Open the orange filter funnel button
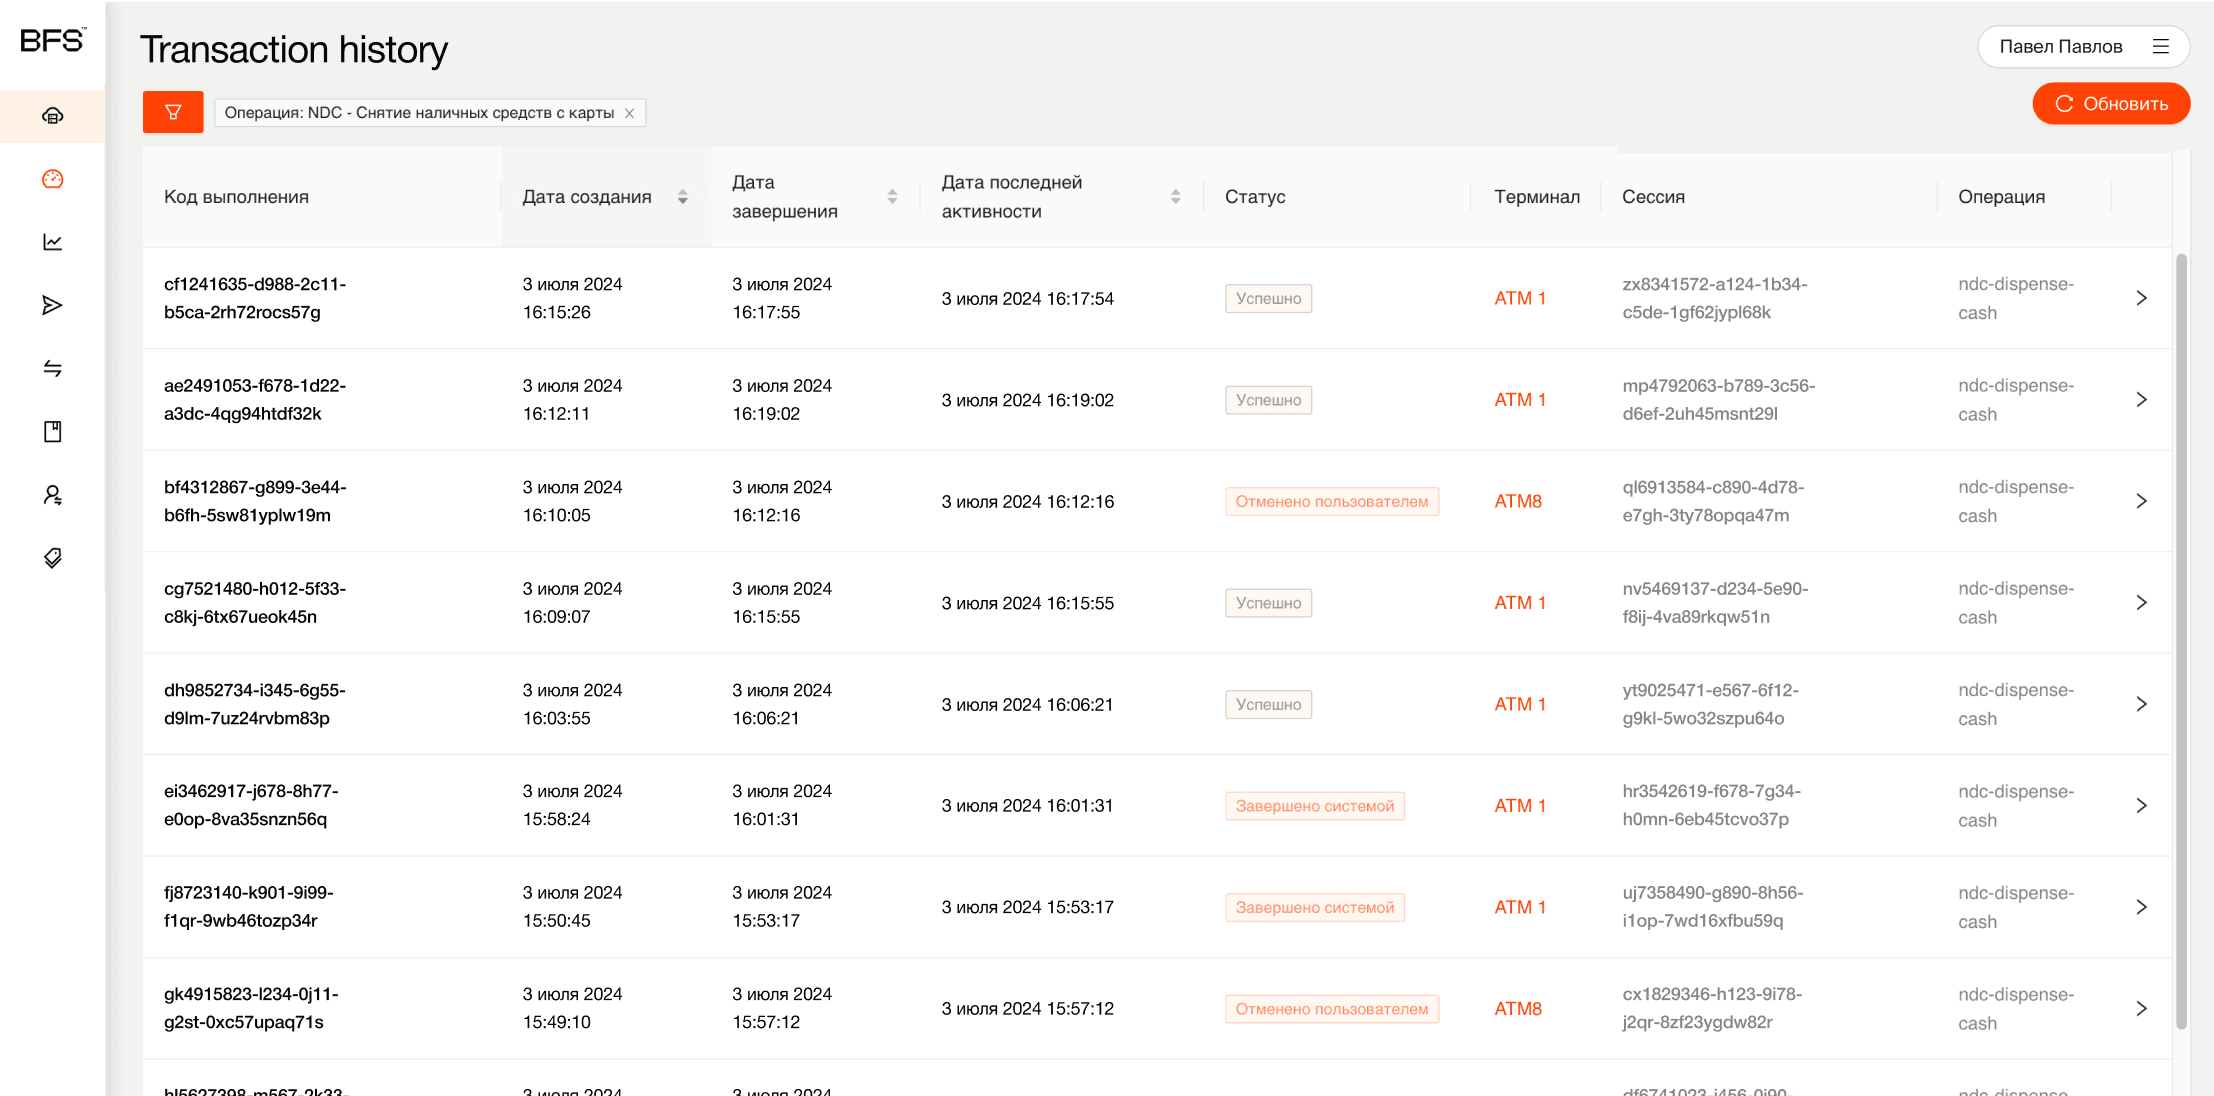The height and width of the screenshot is (1096, 2214). [173, 112]
